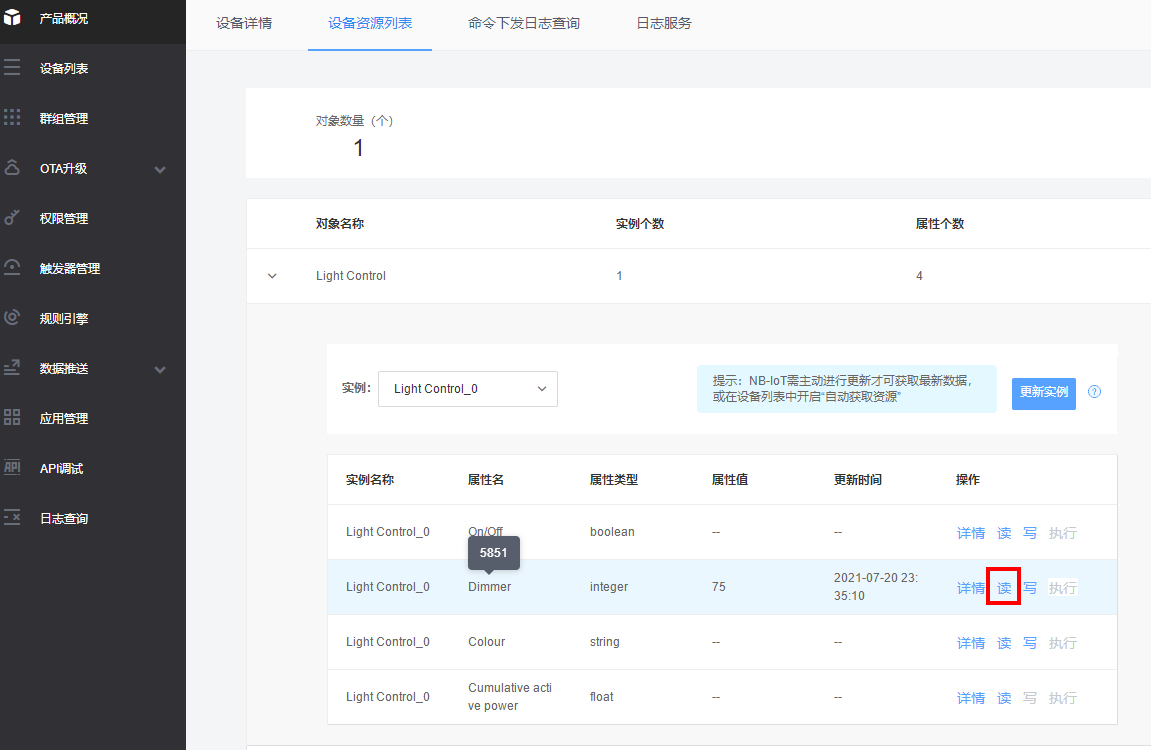Open 权限管理 from the sidebar
Screen dimensions: 1151x750
60,217
